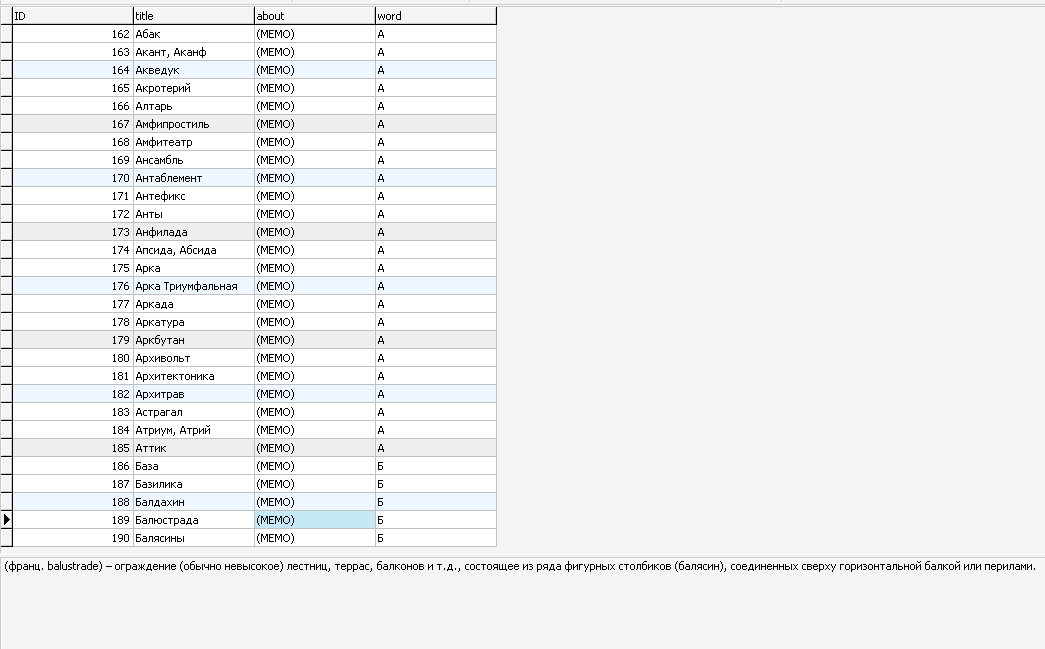
Task: Select the row marker beside Аттик
Action: 6,448
